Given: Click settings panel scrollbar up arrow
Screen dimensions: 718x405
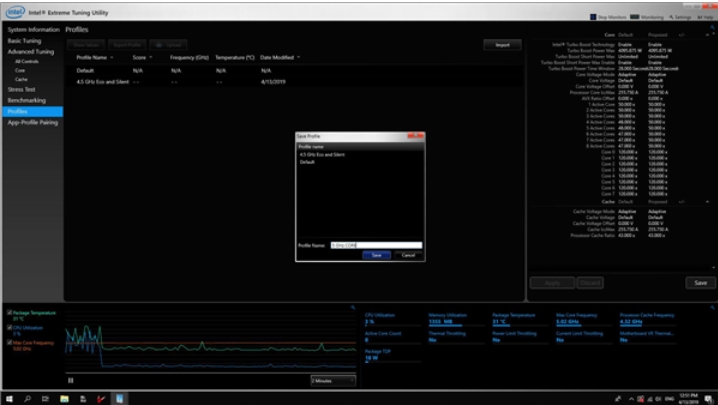Looking at the screenshot, I should (713, 35).
